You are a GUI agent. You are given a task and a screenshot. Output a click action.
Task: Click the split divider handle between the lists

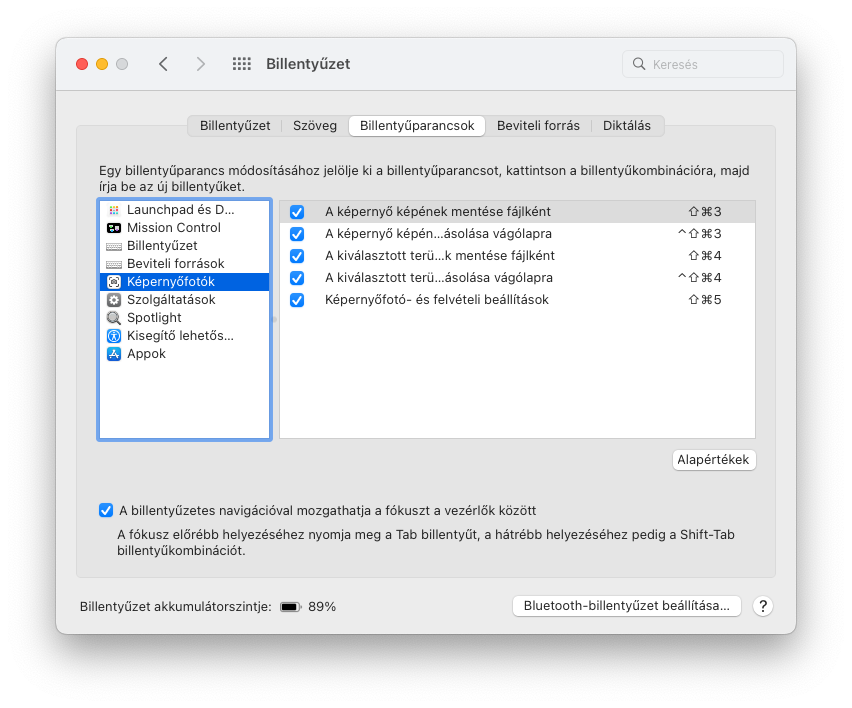point(275,319)
